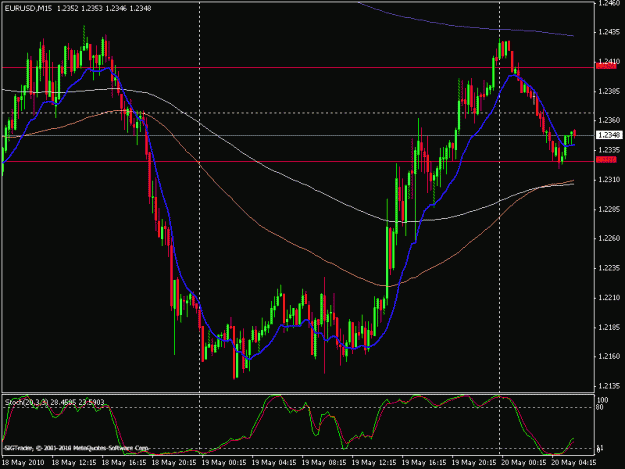Click the 1.2435 price axis label
This screenshot has height=469, width=625.
tap(609, 32)
